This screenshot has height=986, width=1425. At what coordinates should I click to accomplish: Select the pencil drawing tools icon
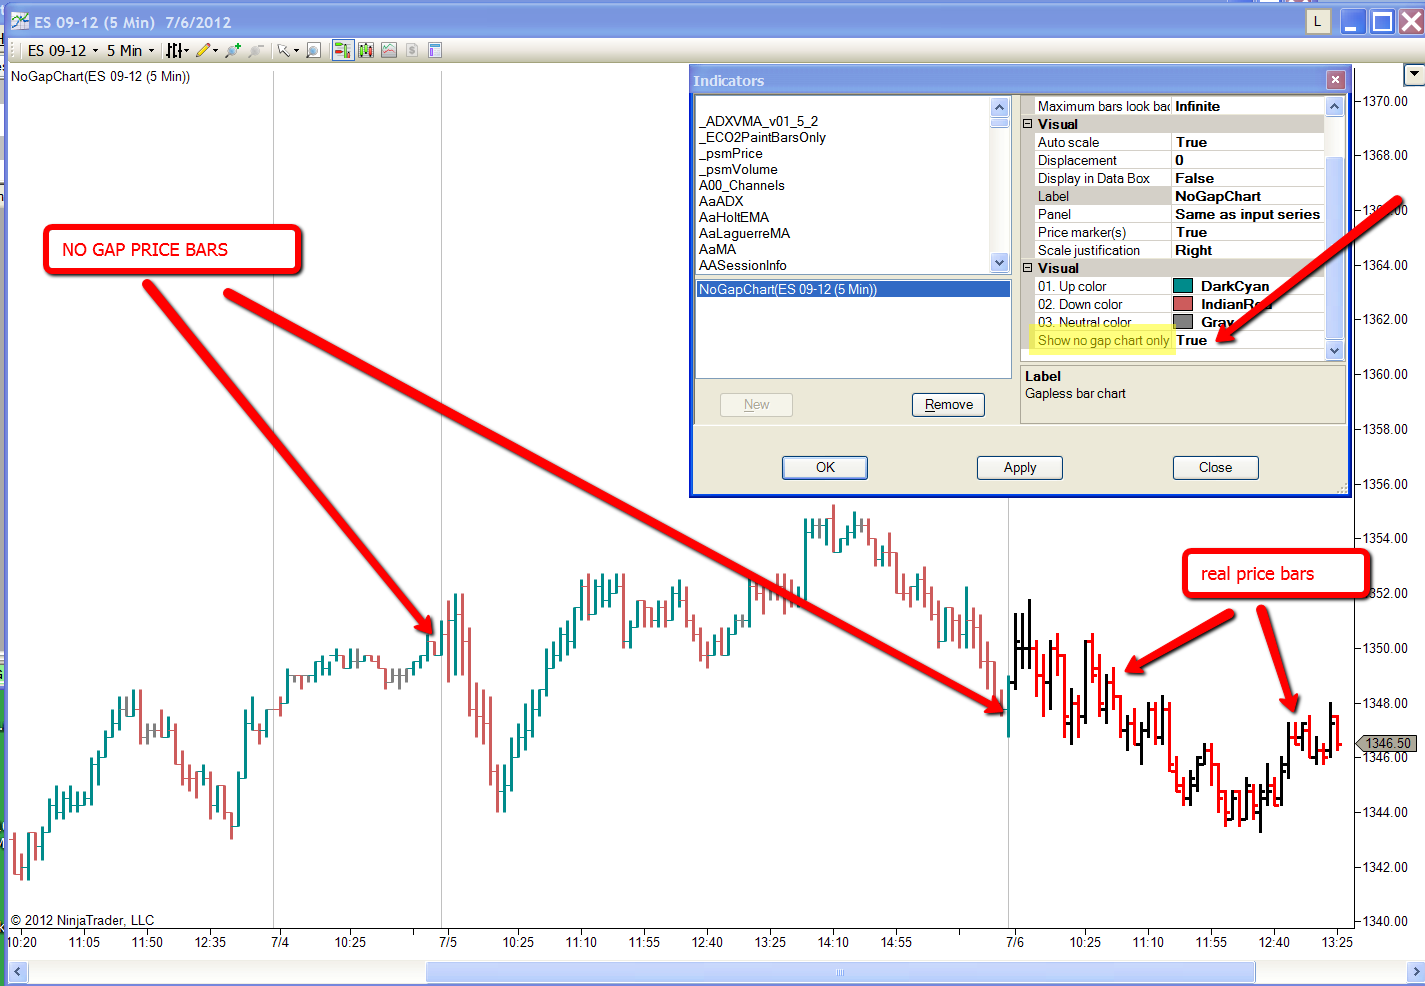pyautogui.click(x=203, y=50)
